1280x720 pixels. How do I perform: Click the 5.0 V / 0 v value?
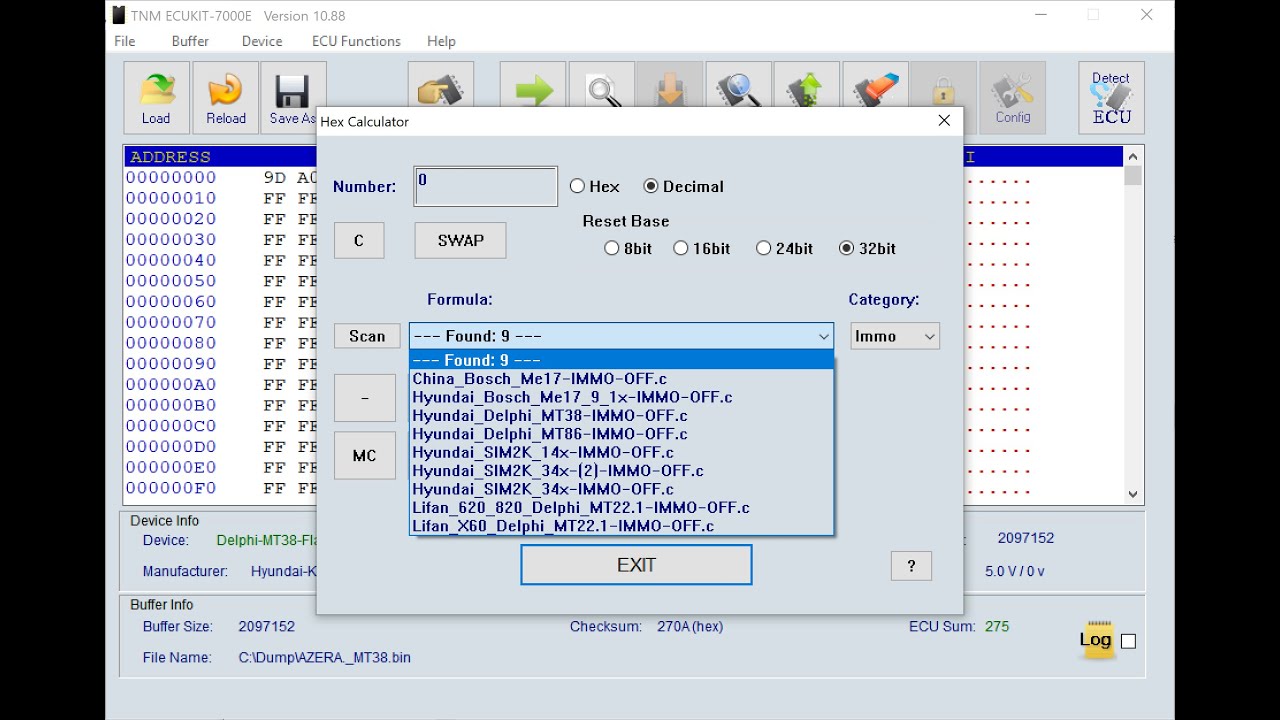[x=1015, y=571]
